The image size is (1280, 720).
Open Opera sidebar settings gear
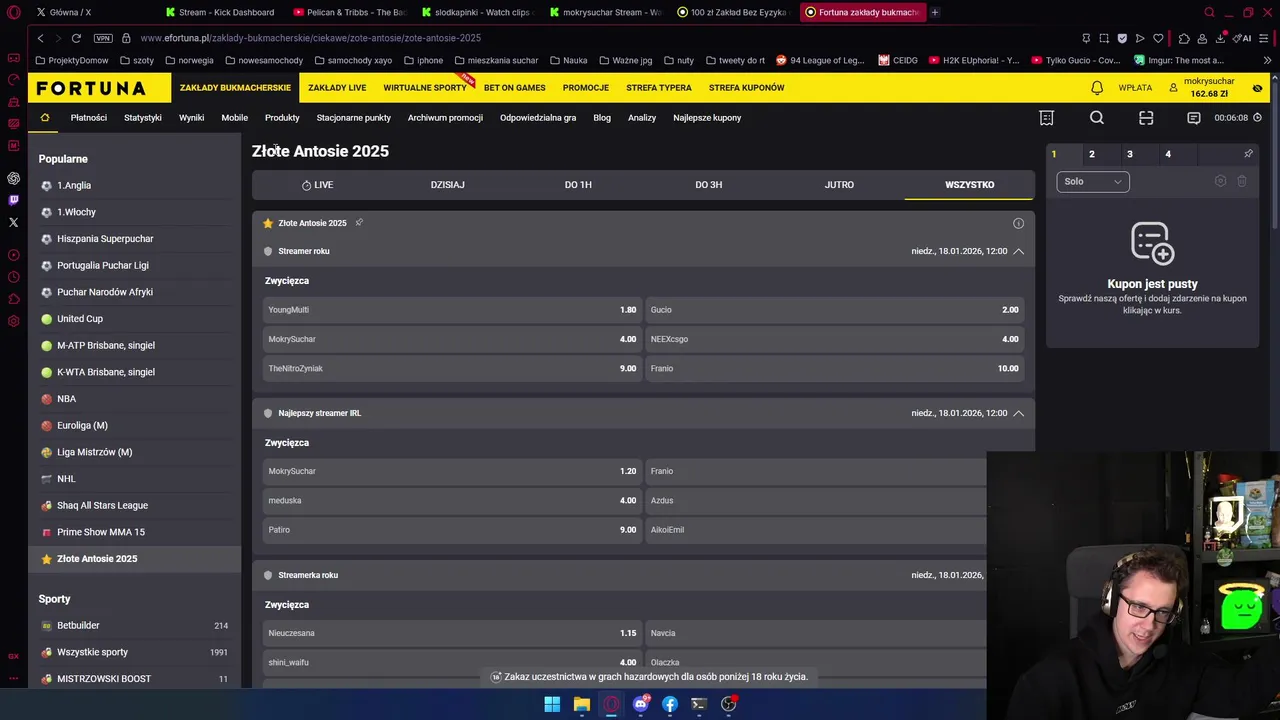(13, 321)
